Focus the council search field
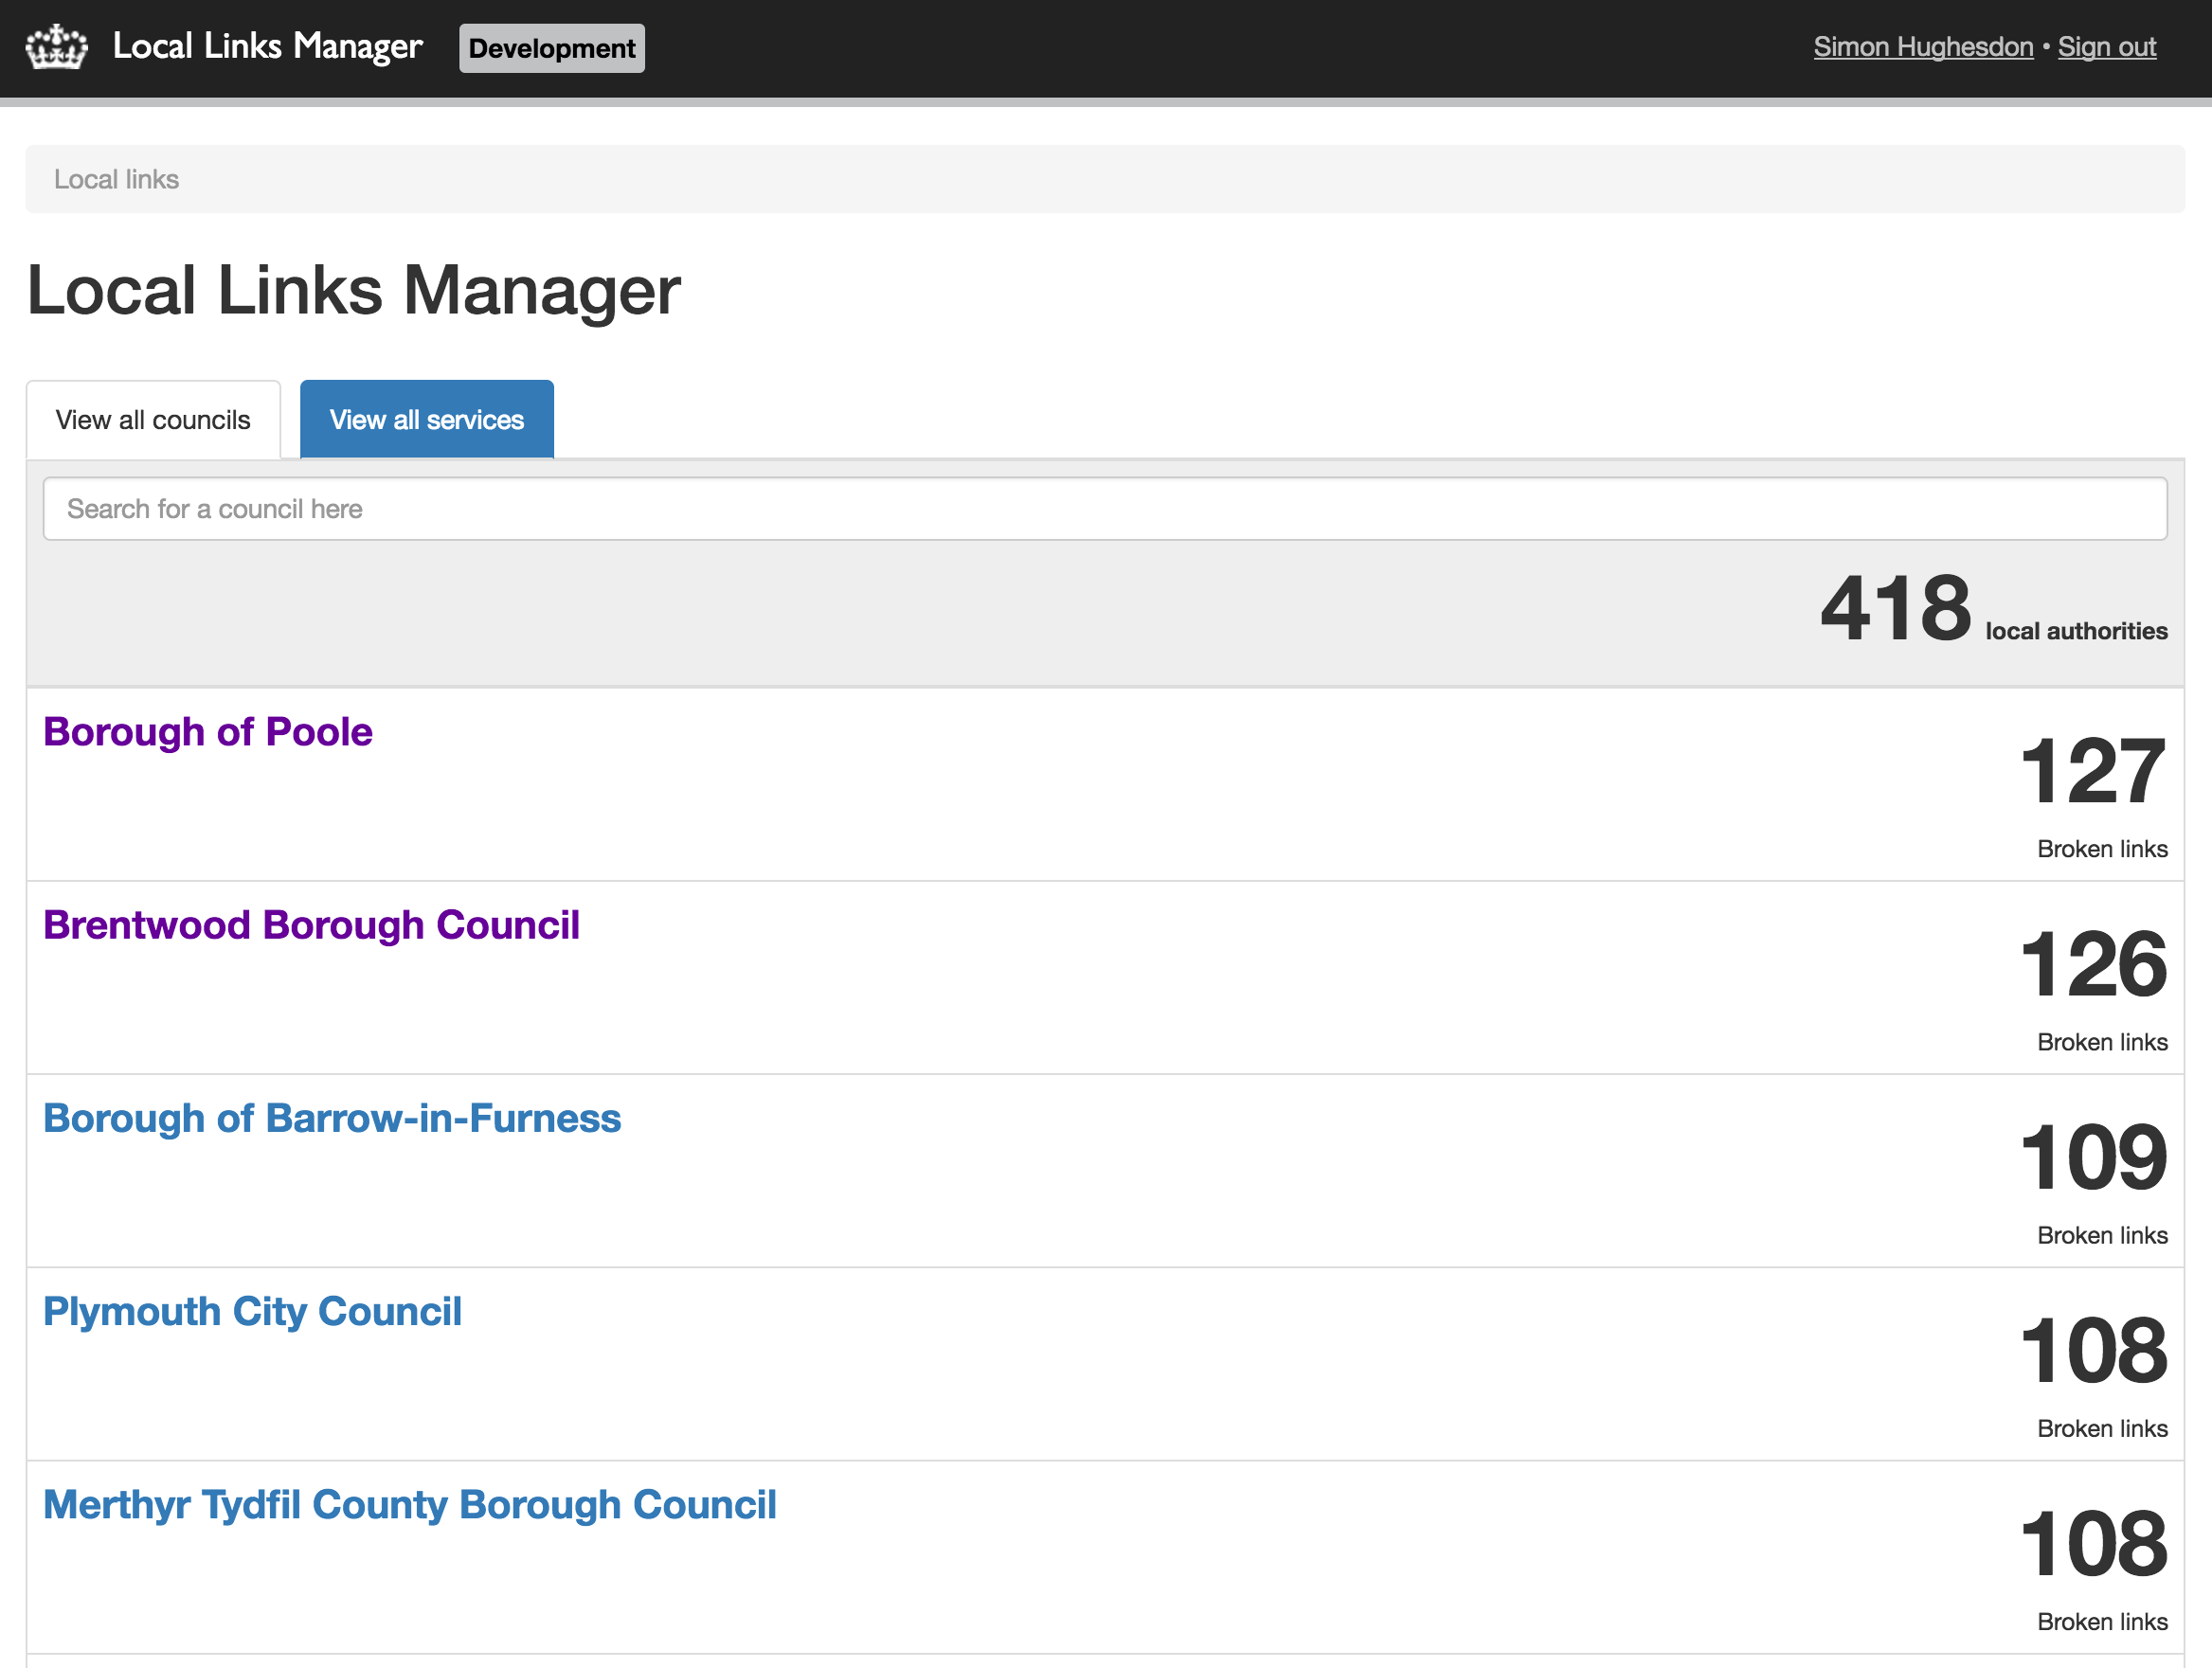 coord(1104,509)
